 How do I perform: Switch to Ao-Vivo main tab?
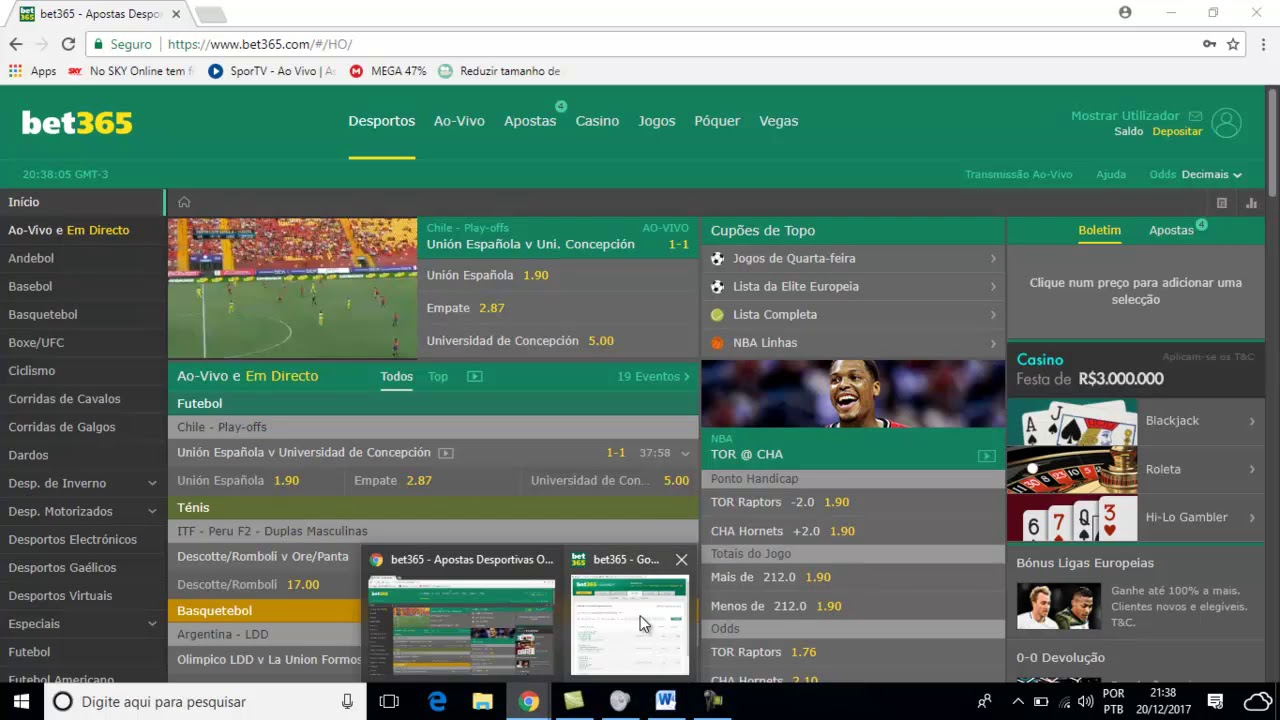pos(459,121)
